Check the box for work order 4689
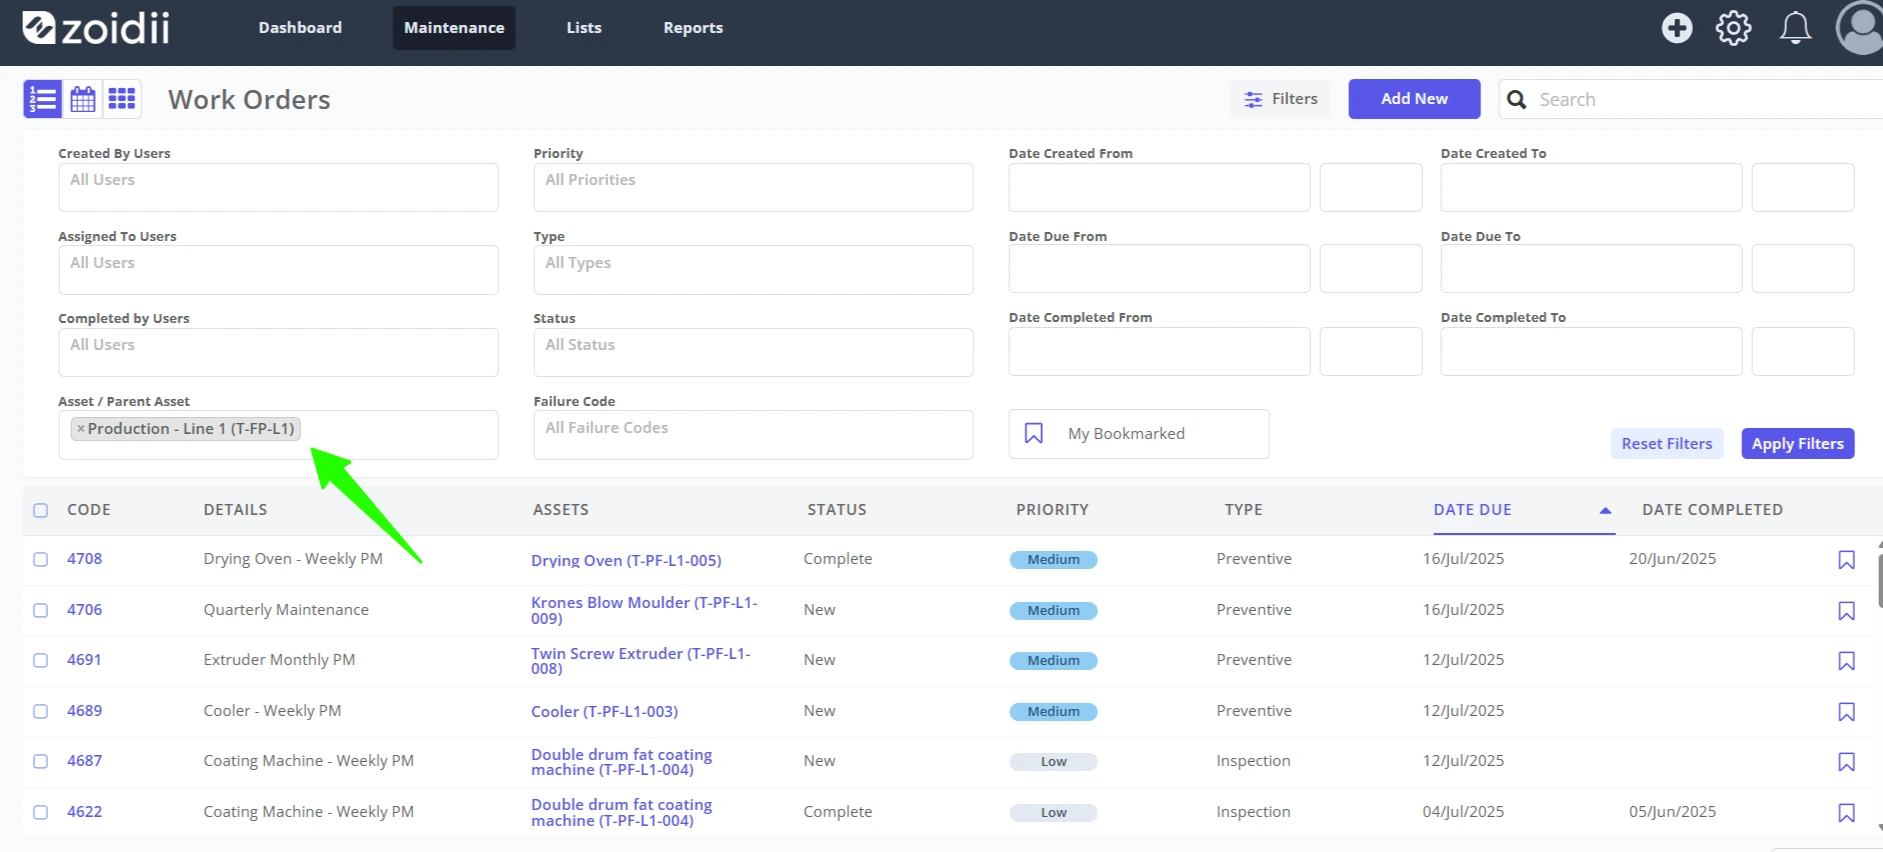1883x852 pixels. (x=41, y=711)
